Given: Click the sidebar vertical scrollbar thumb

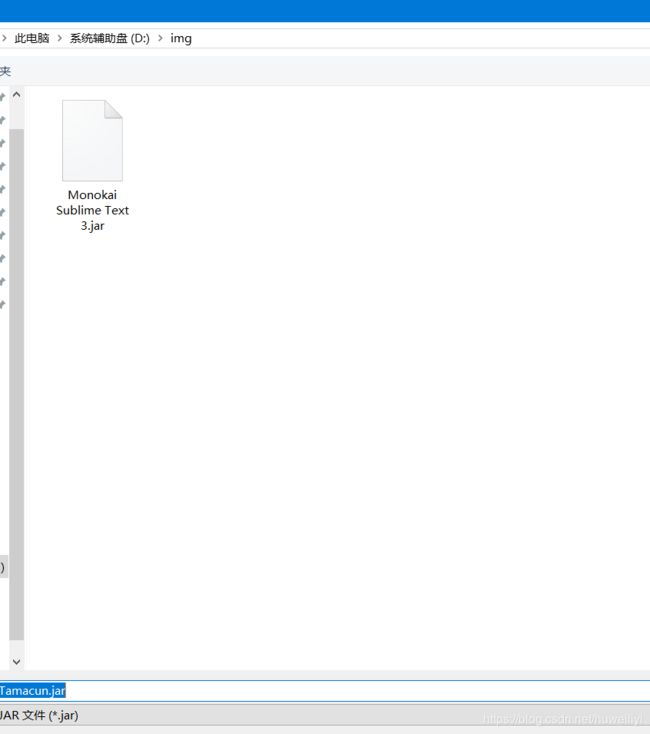Looking at the screenshot, I should (16, 384).
